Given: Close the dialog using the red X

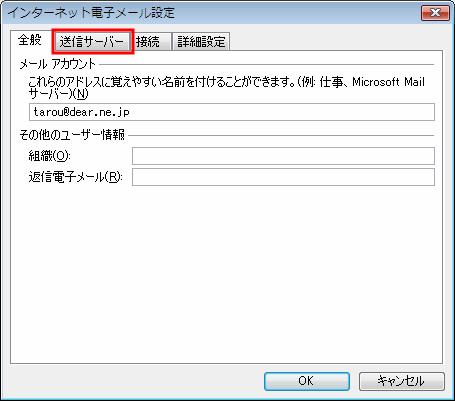Looking at the screenshot, I should point(435,13).
